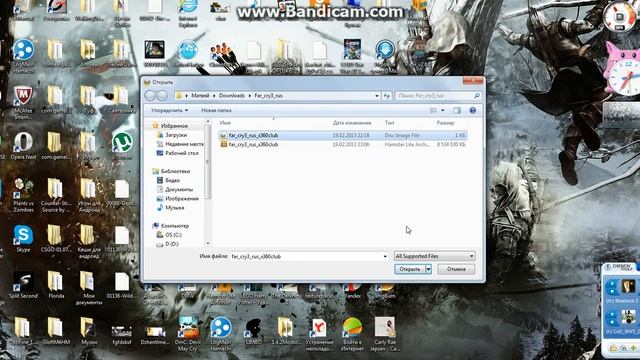Select the Мои документы folder on the desktop
This screenshot has width=640, height=360.
point(89,288)
